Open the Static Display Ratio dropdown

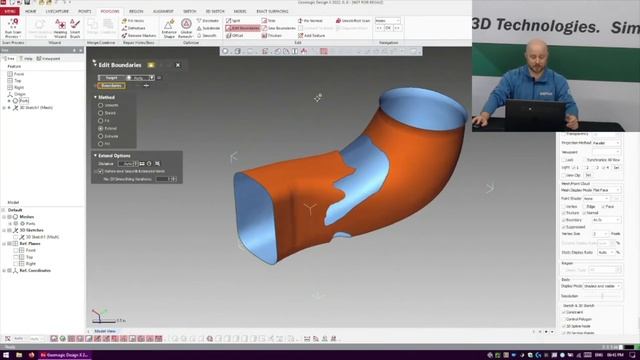coord(605,253)
